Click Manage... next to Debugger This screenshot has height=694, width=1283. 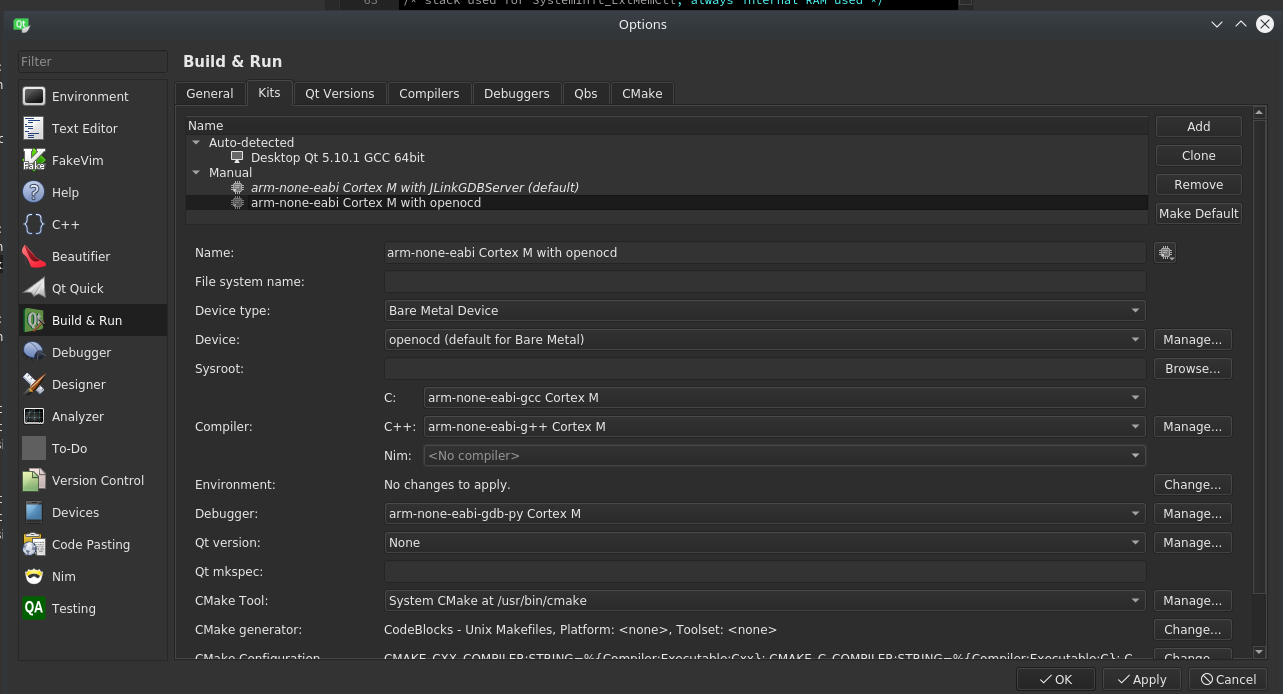click(x=1193, y=514)
